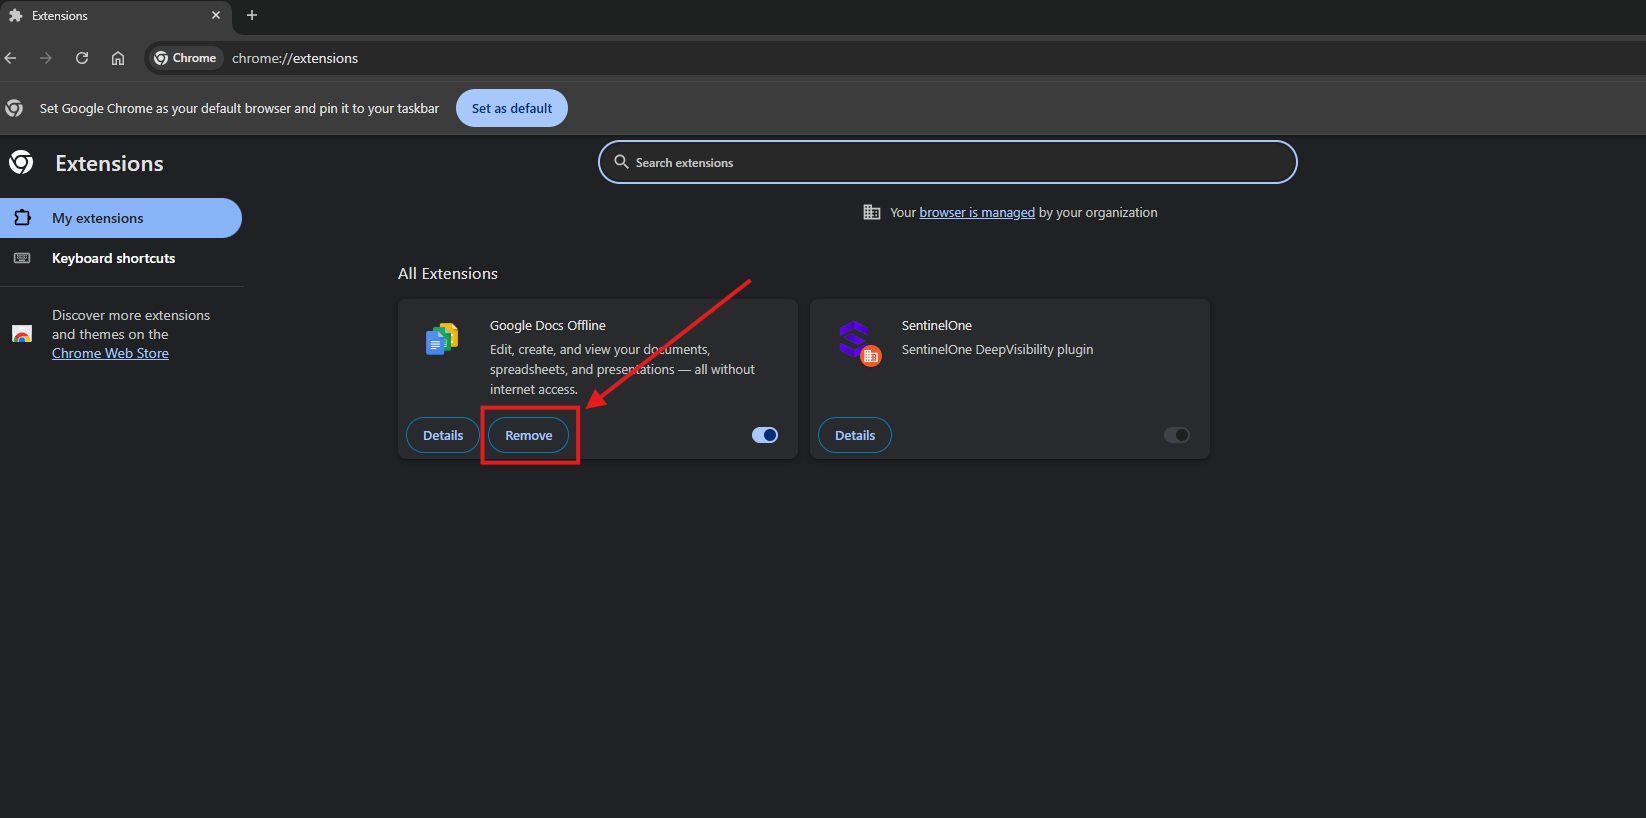Click the Chrome Web Store rainbow icon
1646x818 pixels.
tap(22, 334)
